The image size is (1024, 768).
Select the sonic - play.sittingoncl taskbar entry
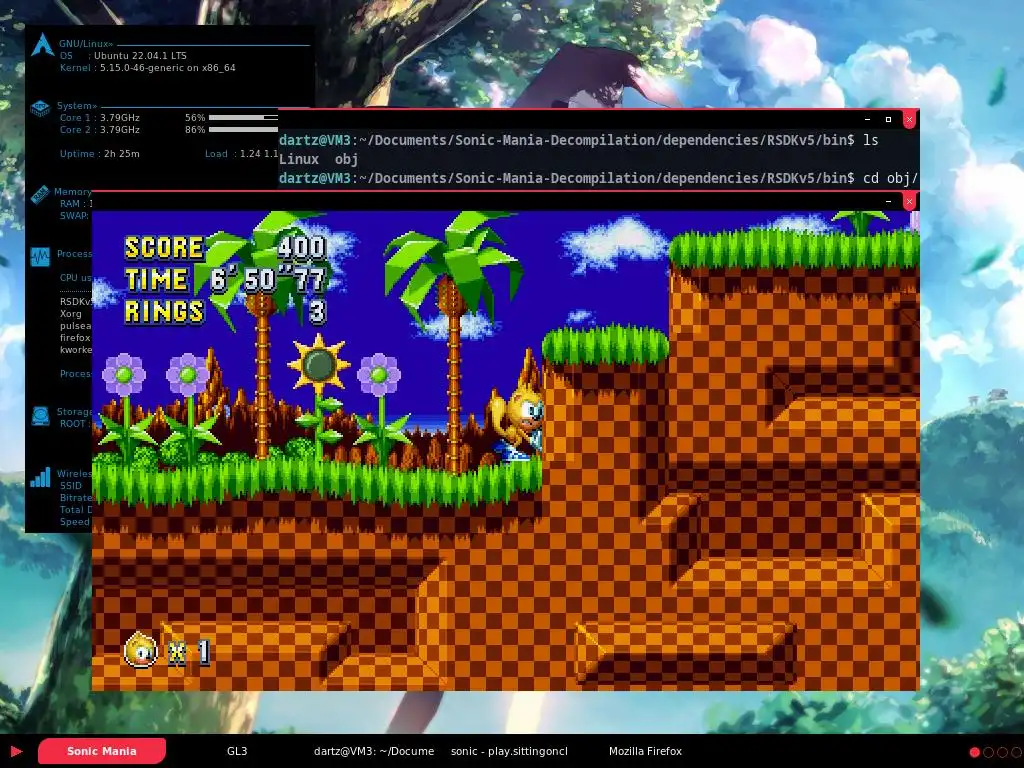click(509, 751)
